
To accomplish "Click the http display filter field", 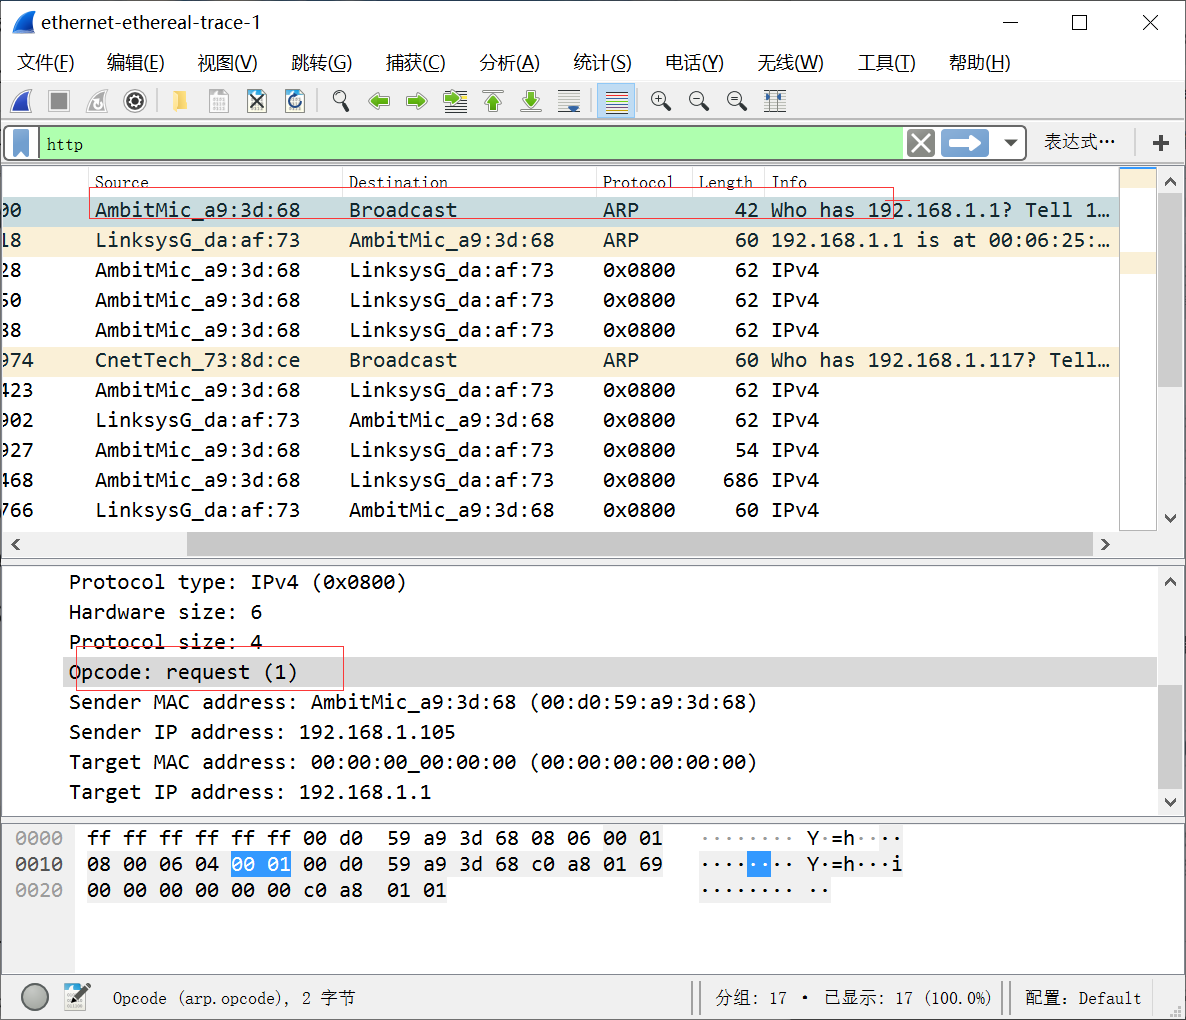I will click(x=472, y=143).
